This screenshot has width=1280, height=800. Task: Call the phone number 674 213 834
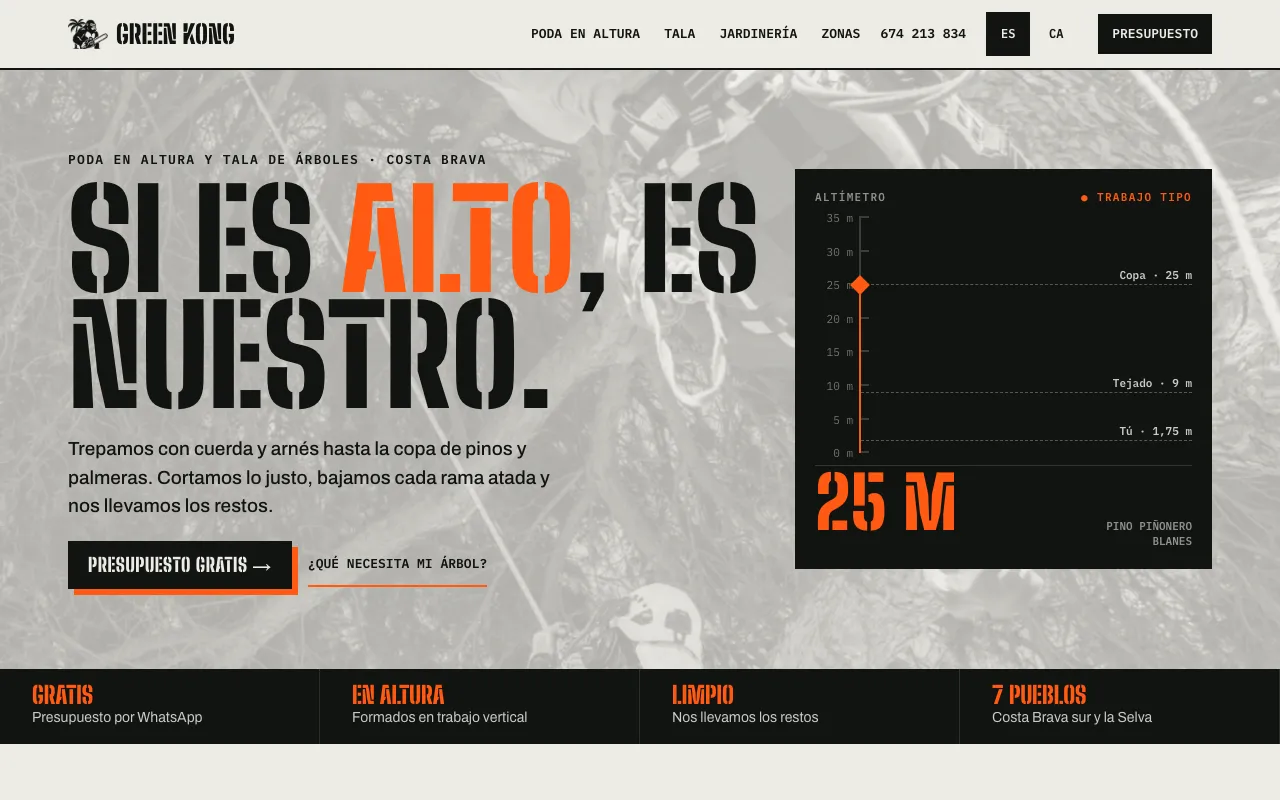[x=923, y=34]
